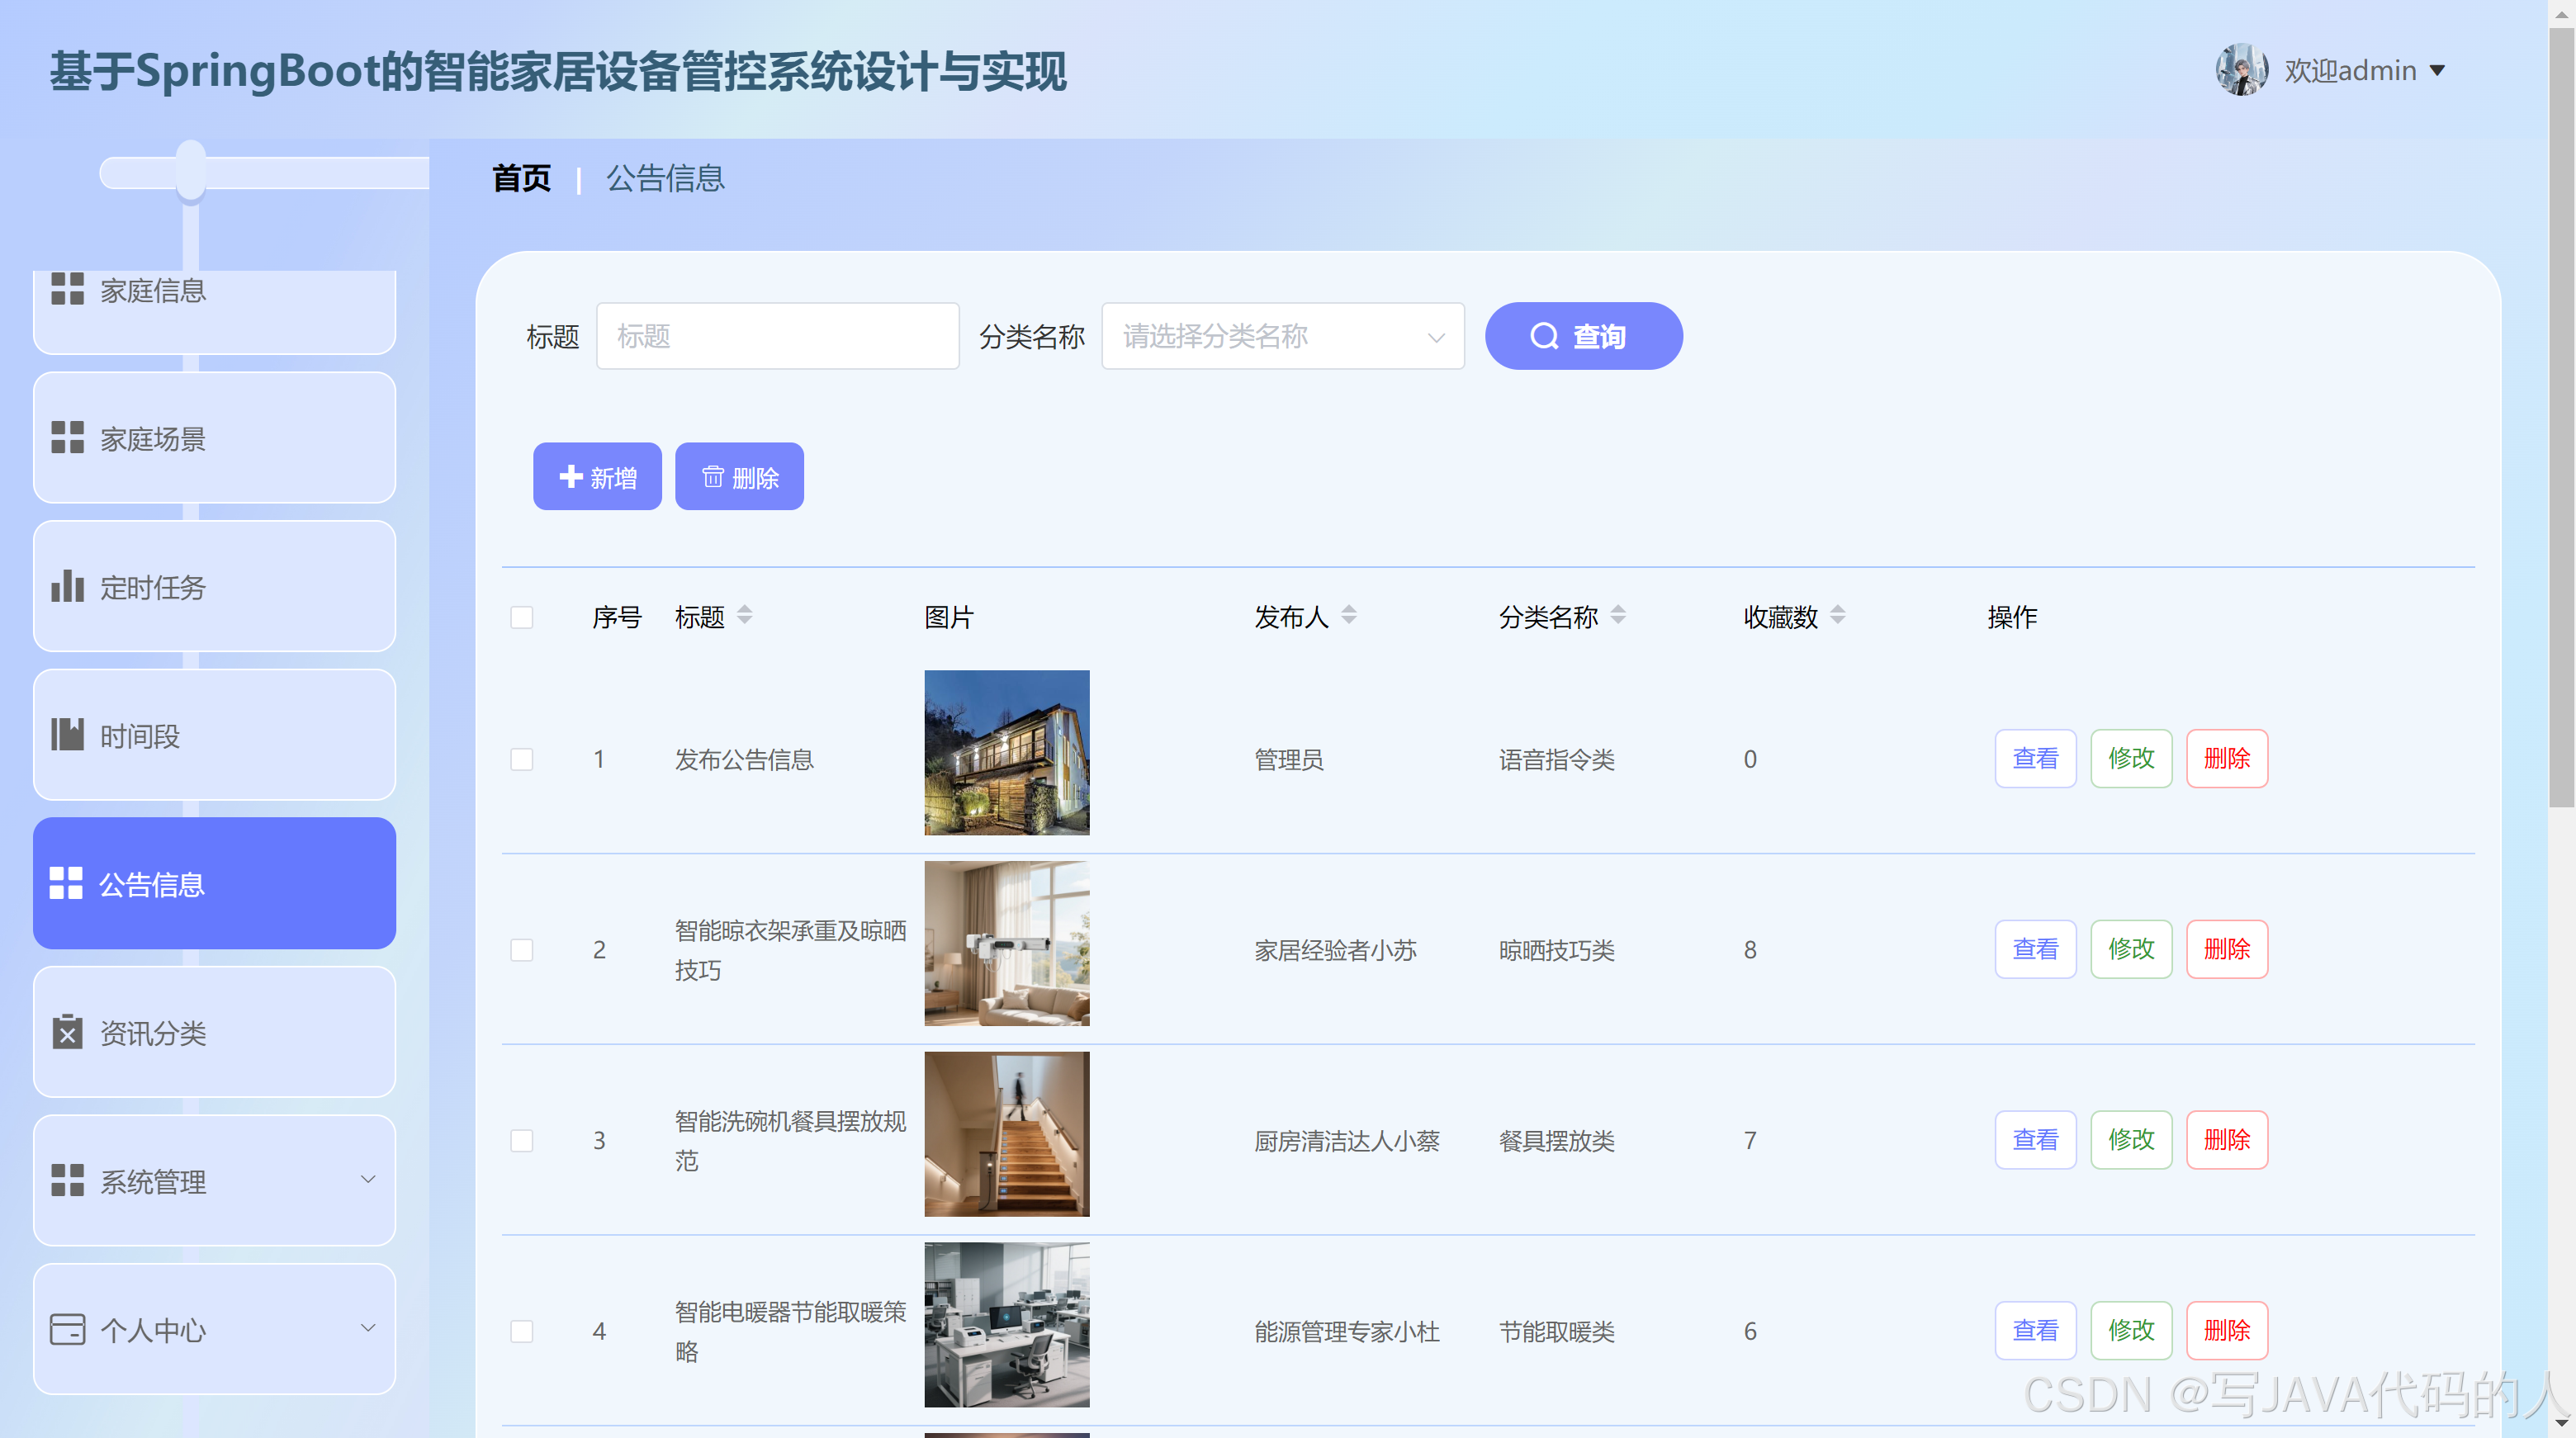Click the 新增 add button
Image resolution: width=2576 pixels, height=1438 pixels.
[597, 477]
